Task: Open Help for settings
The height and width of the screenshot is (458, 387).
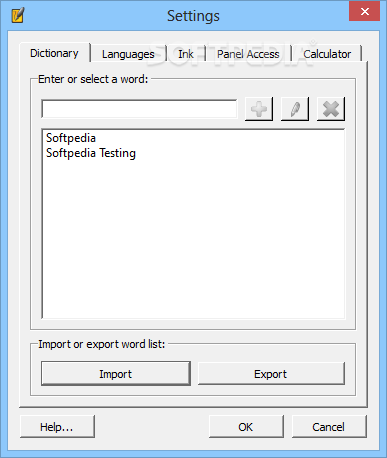Action: (57, 427)
